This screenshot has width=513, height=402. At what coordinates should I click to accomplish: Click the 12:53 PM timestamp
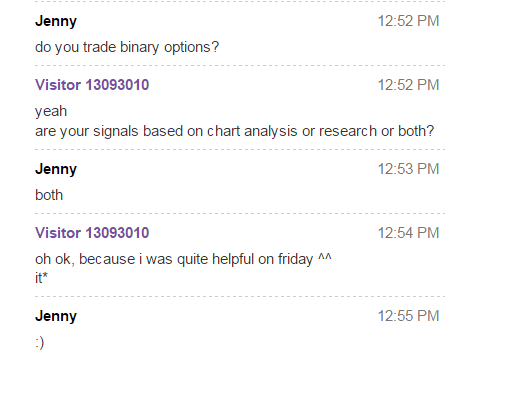408,169
